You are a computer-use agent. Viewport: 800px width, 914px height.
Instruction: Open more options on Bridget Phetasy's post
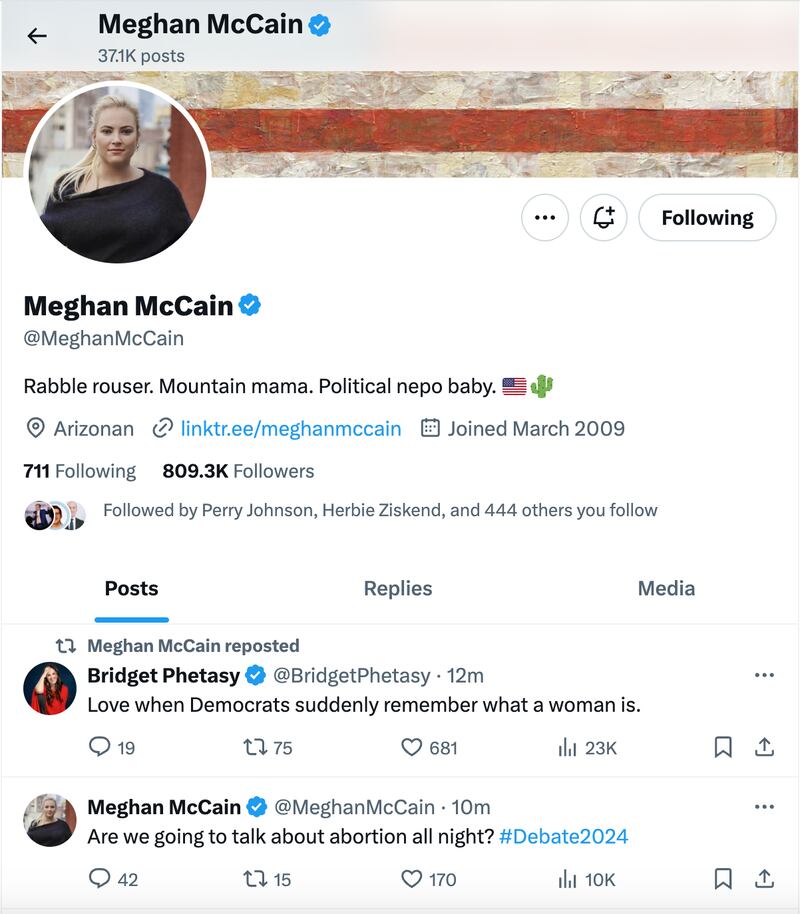[x=764, y=675]
